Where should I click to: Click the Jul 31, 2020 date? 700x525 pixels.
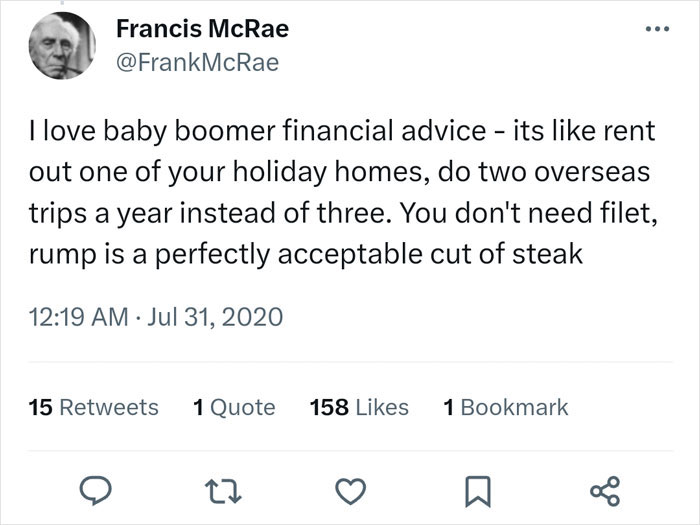click(215, 317)
